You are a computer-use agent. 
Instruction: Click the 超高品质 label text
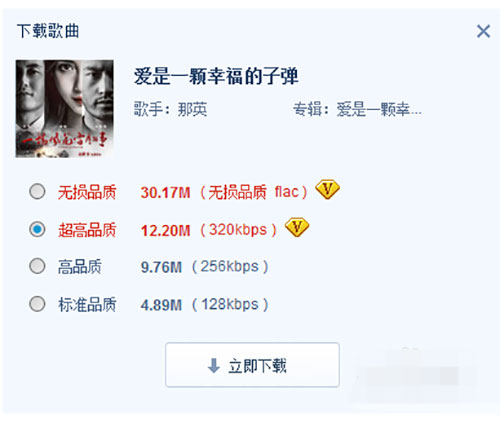tap(87, 230)
